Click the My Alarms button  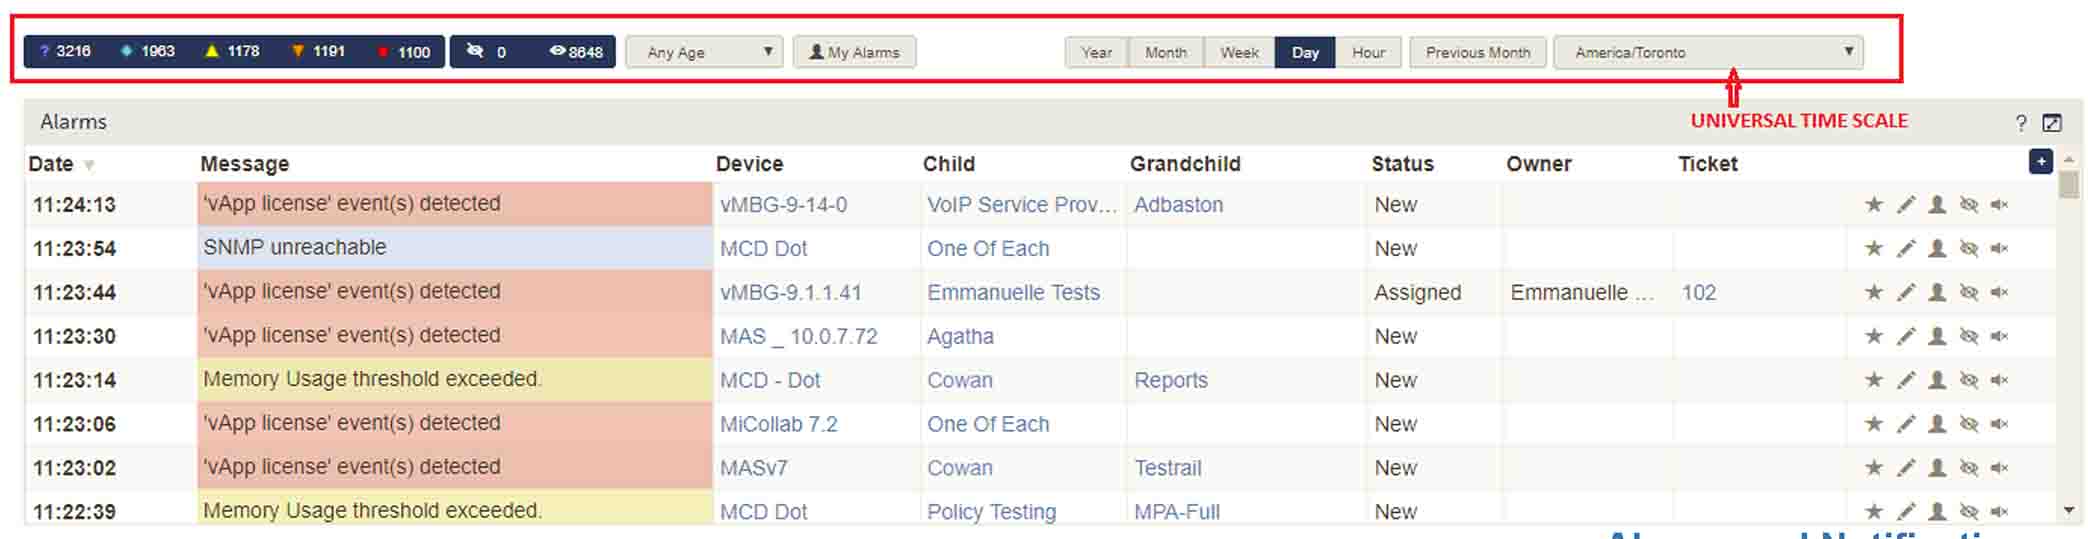pos(854,52)
